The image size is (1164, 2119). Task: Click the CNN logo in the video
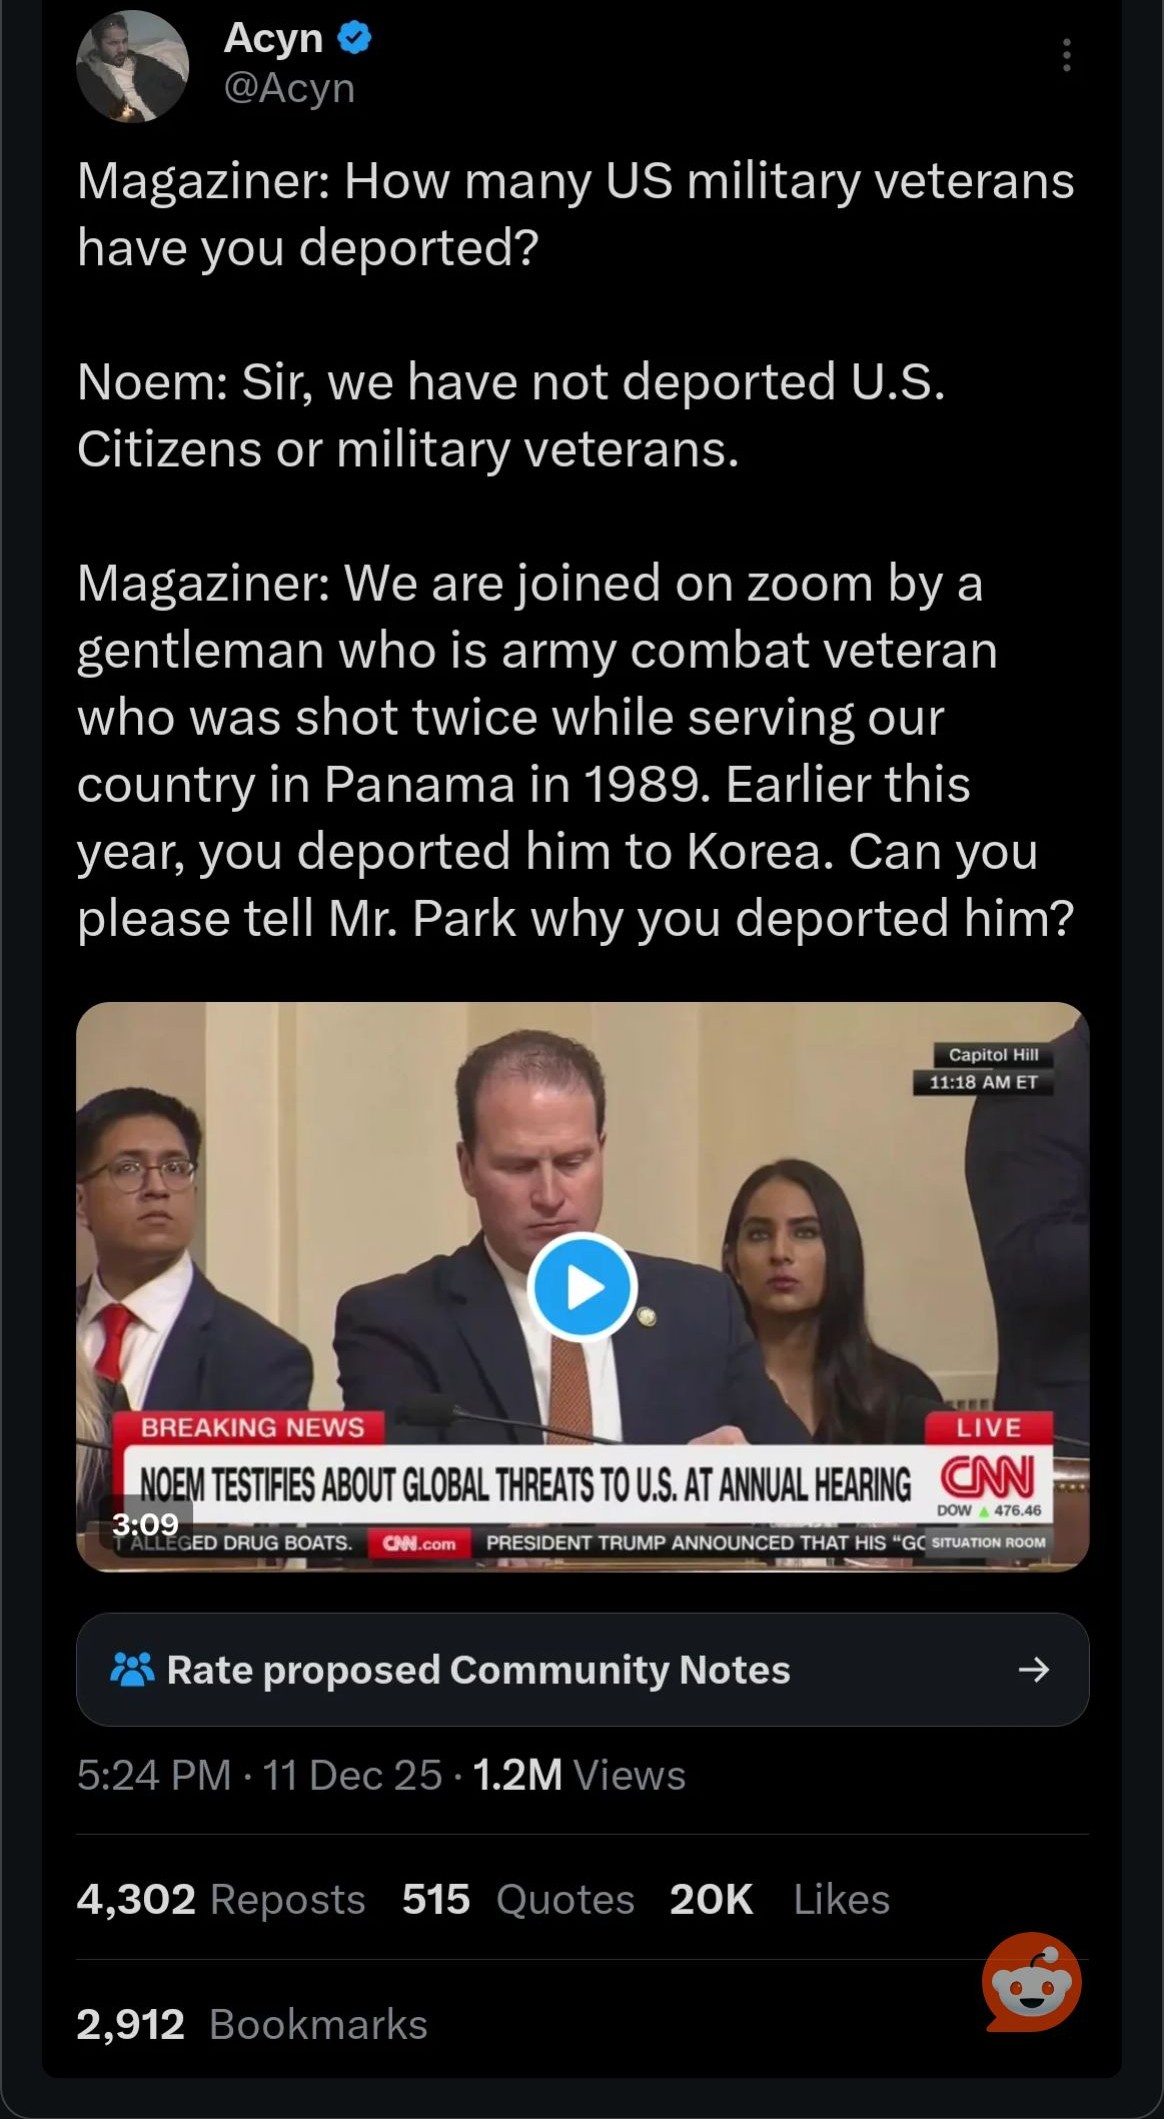click(987, 1477)
